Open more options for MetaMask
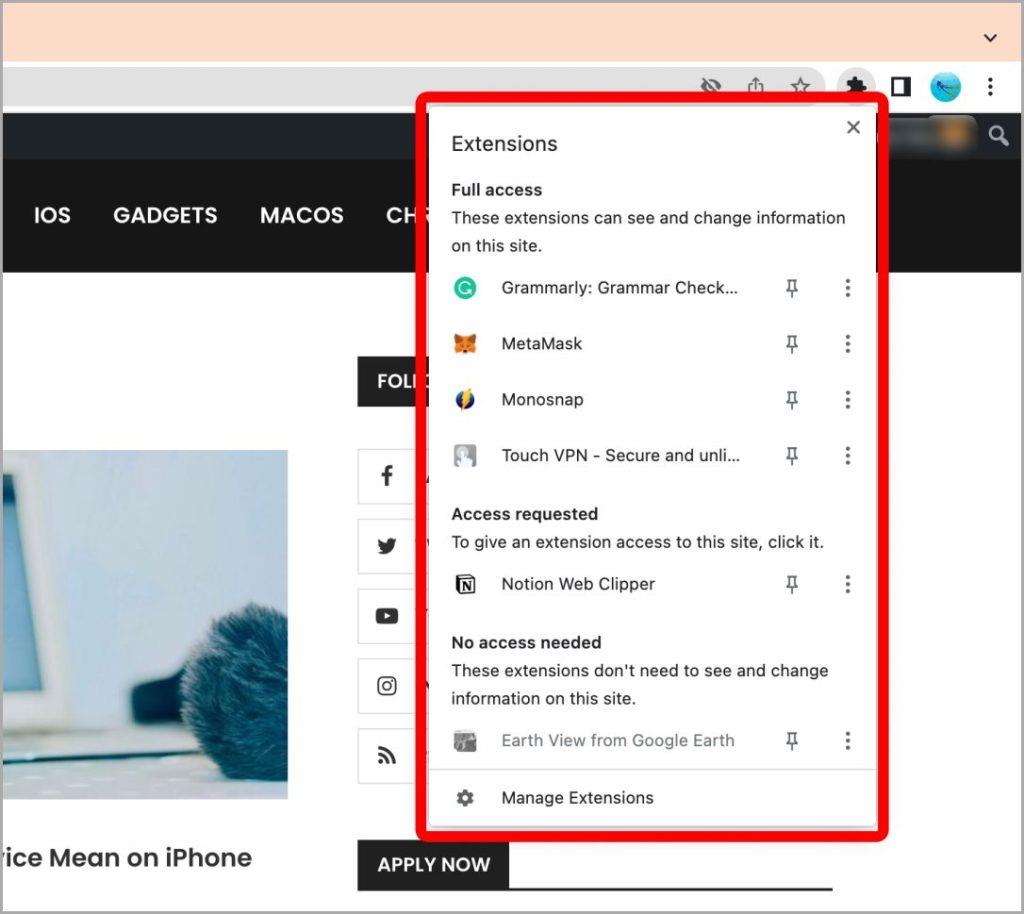 click(848, 343)
